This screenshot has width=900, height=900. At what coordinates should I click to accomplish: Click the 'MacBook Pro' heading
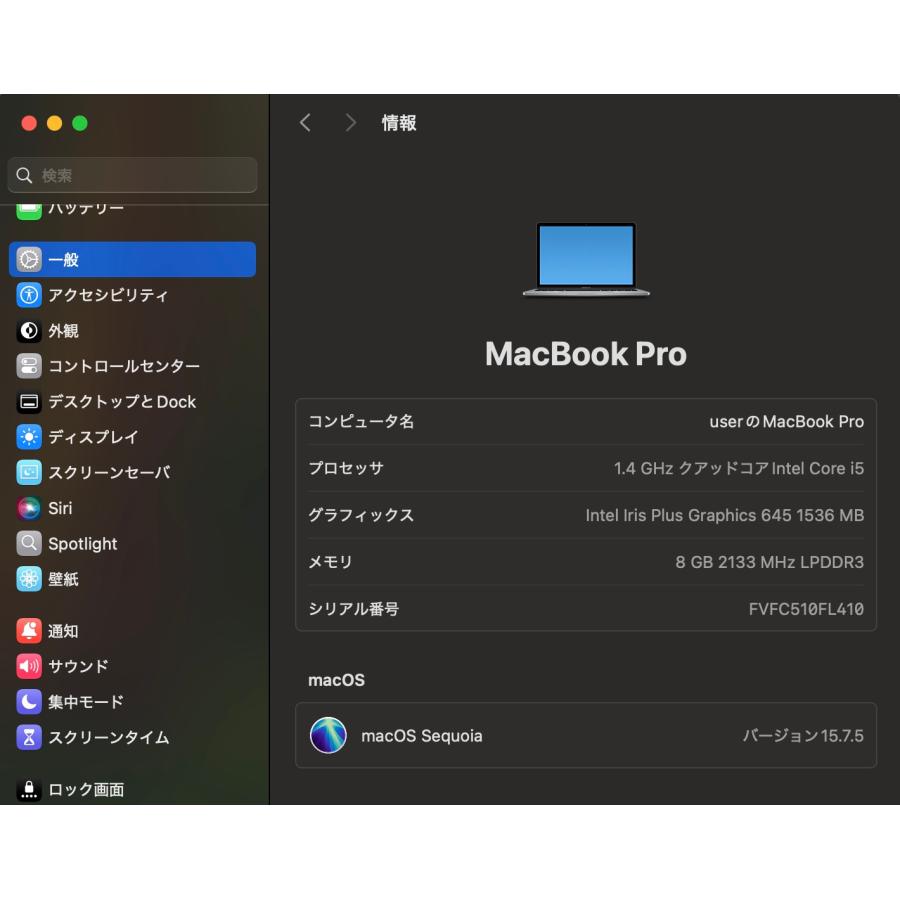[x=585, y=354]
